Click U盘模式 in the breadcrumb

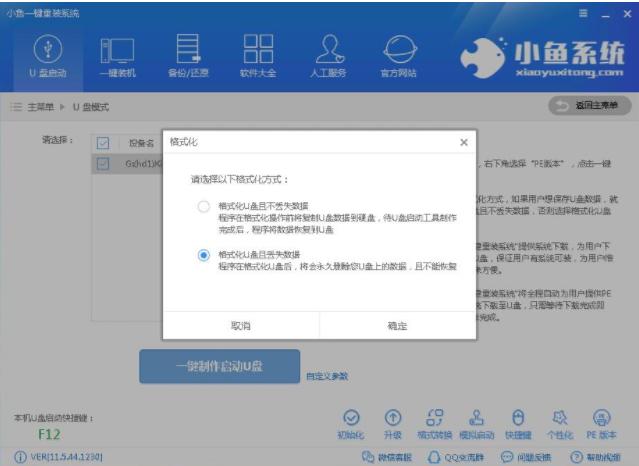[x=91, y=107]
